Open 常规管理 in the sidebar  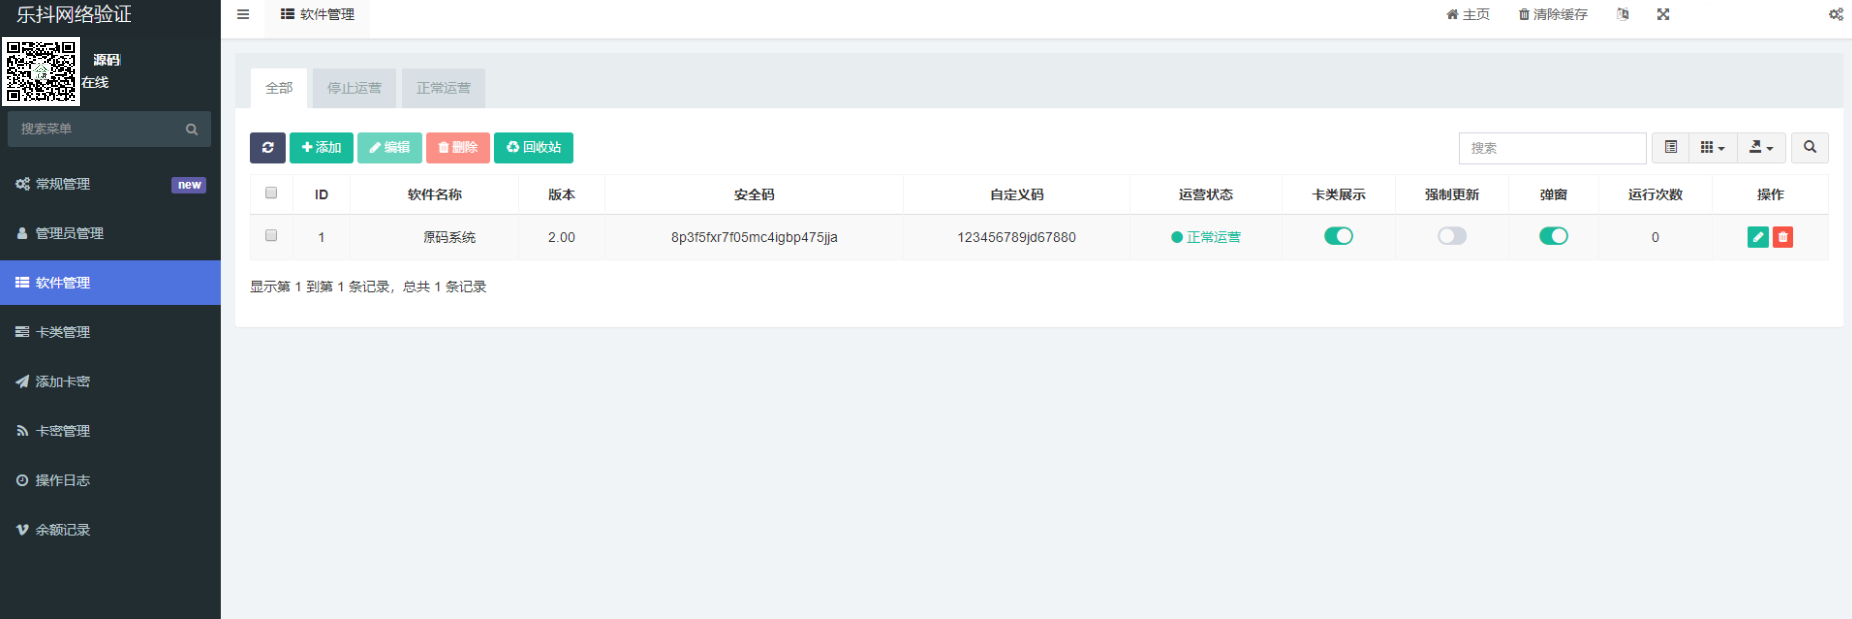110,184
